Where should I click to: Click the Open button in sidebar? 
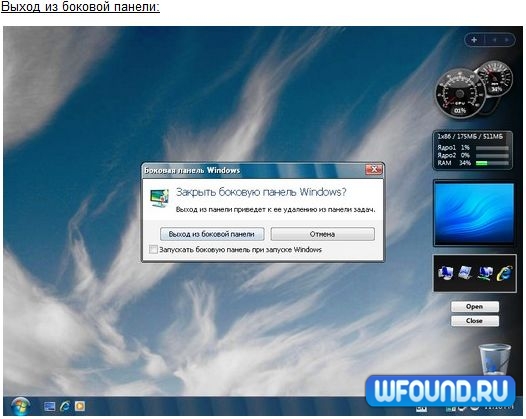coord(475,307)
